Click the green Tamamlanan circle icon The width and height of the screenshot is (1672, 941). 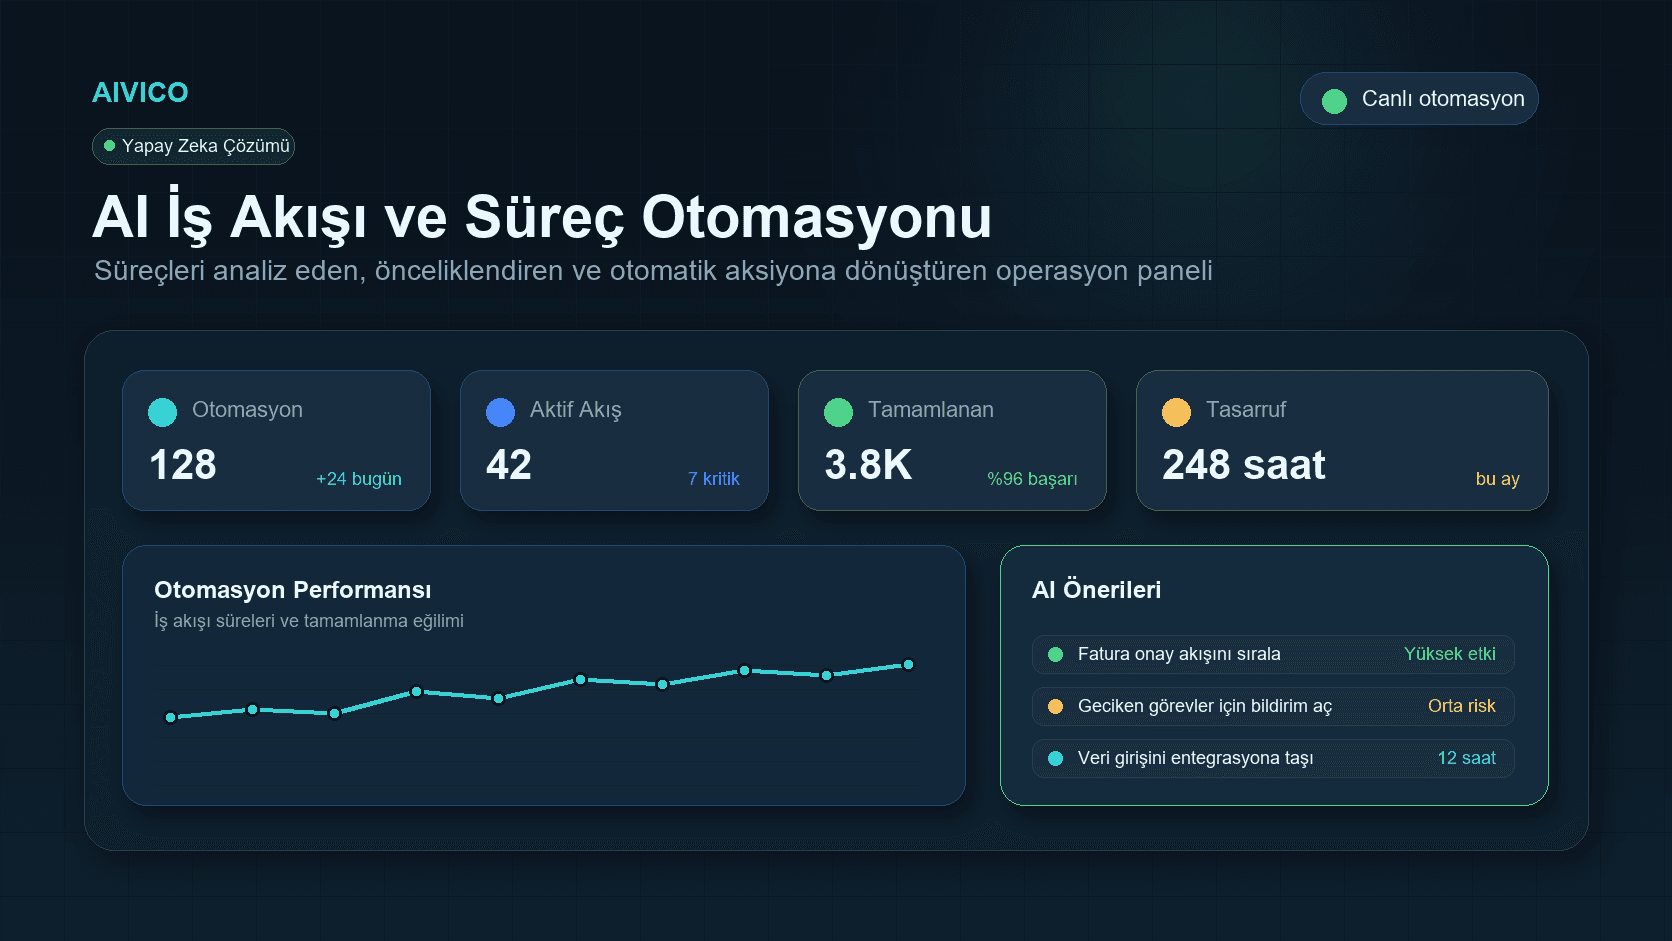pyautogui.click(x=838, y=411)
